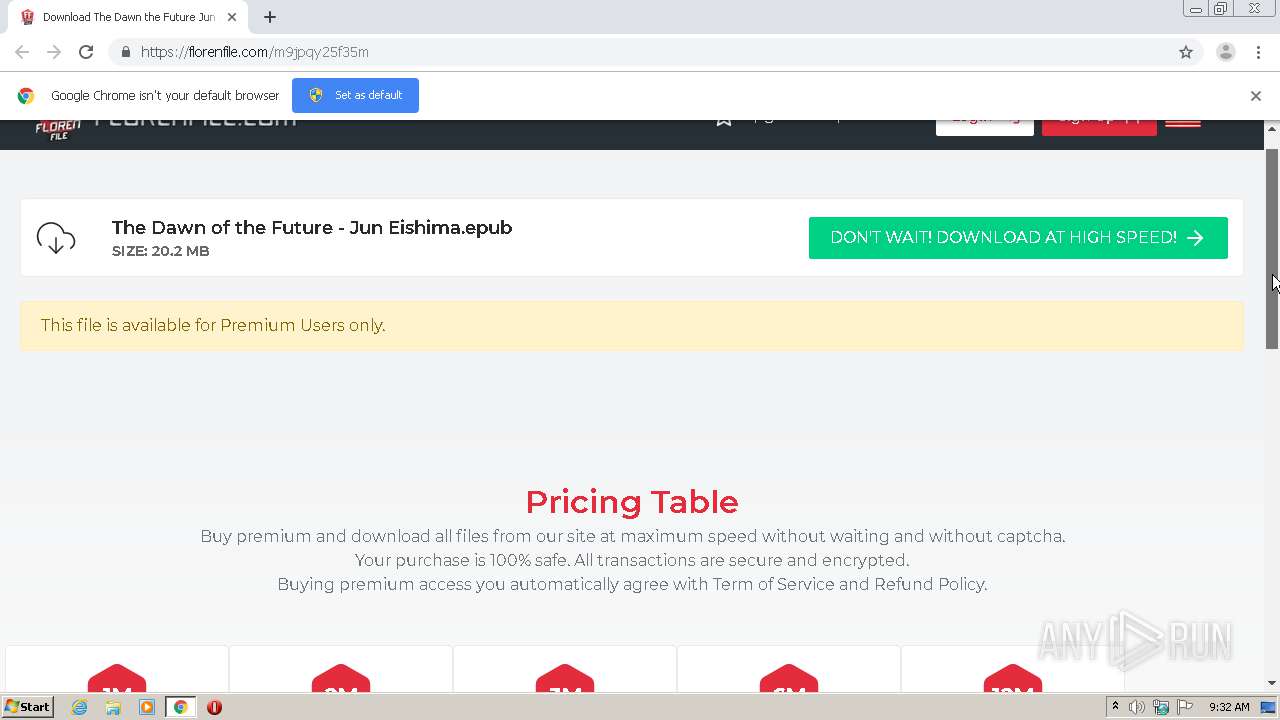Viewport: 1280px width, 720px height.
Task: Click the volume speaker tray icon
Action: click(1137, 707)
